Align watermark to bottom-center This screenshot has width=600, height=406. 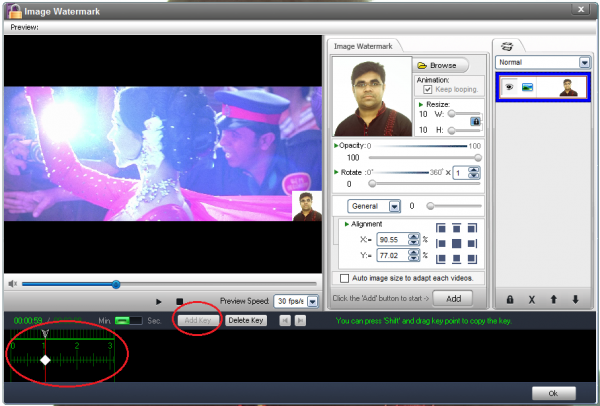point(457,259)
